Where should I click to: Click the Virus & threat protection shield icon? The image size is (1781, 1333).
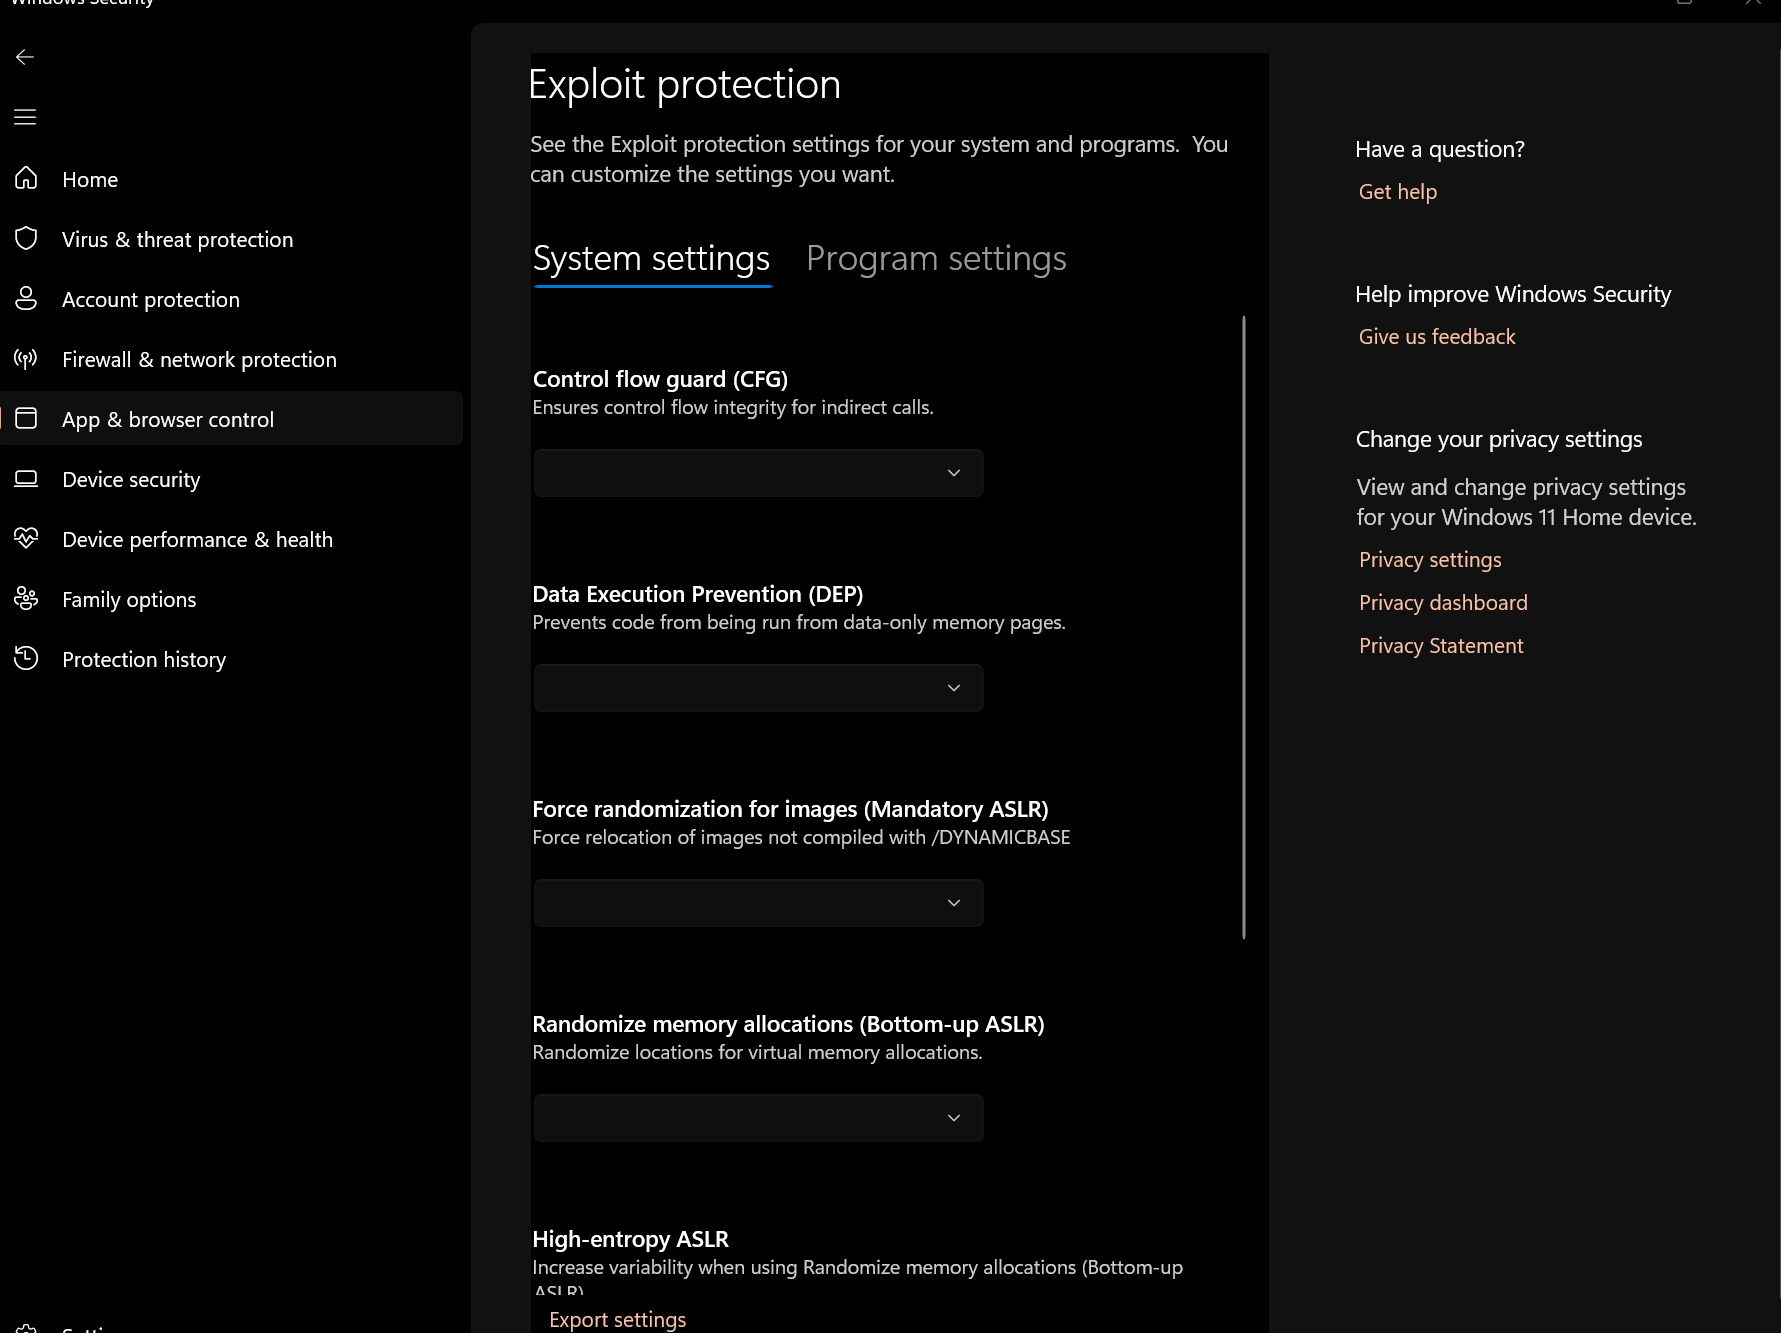(26, 239)
